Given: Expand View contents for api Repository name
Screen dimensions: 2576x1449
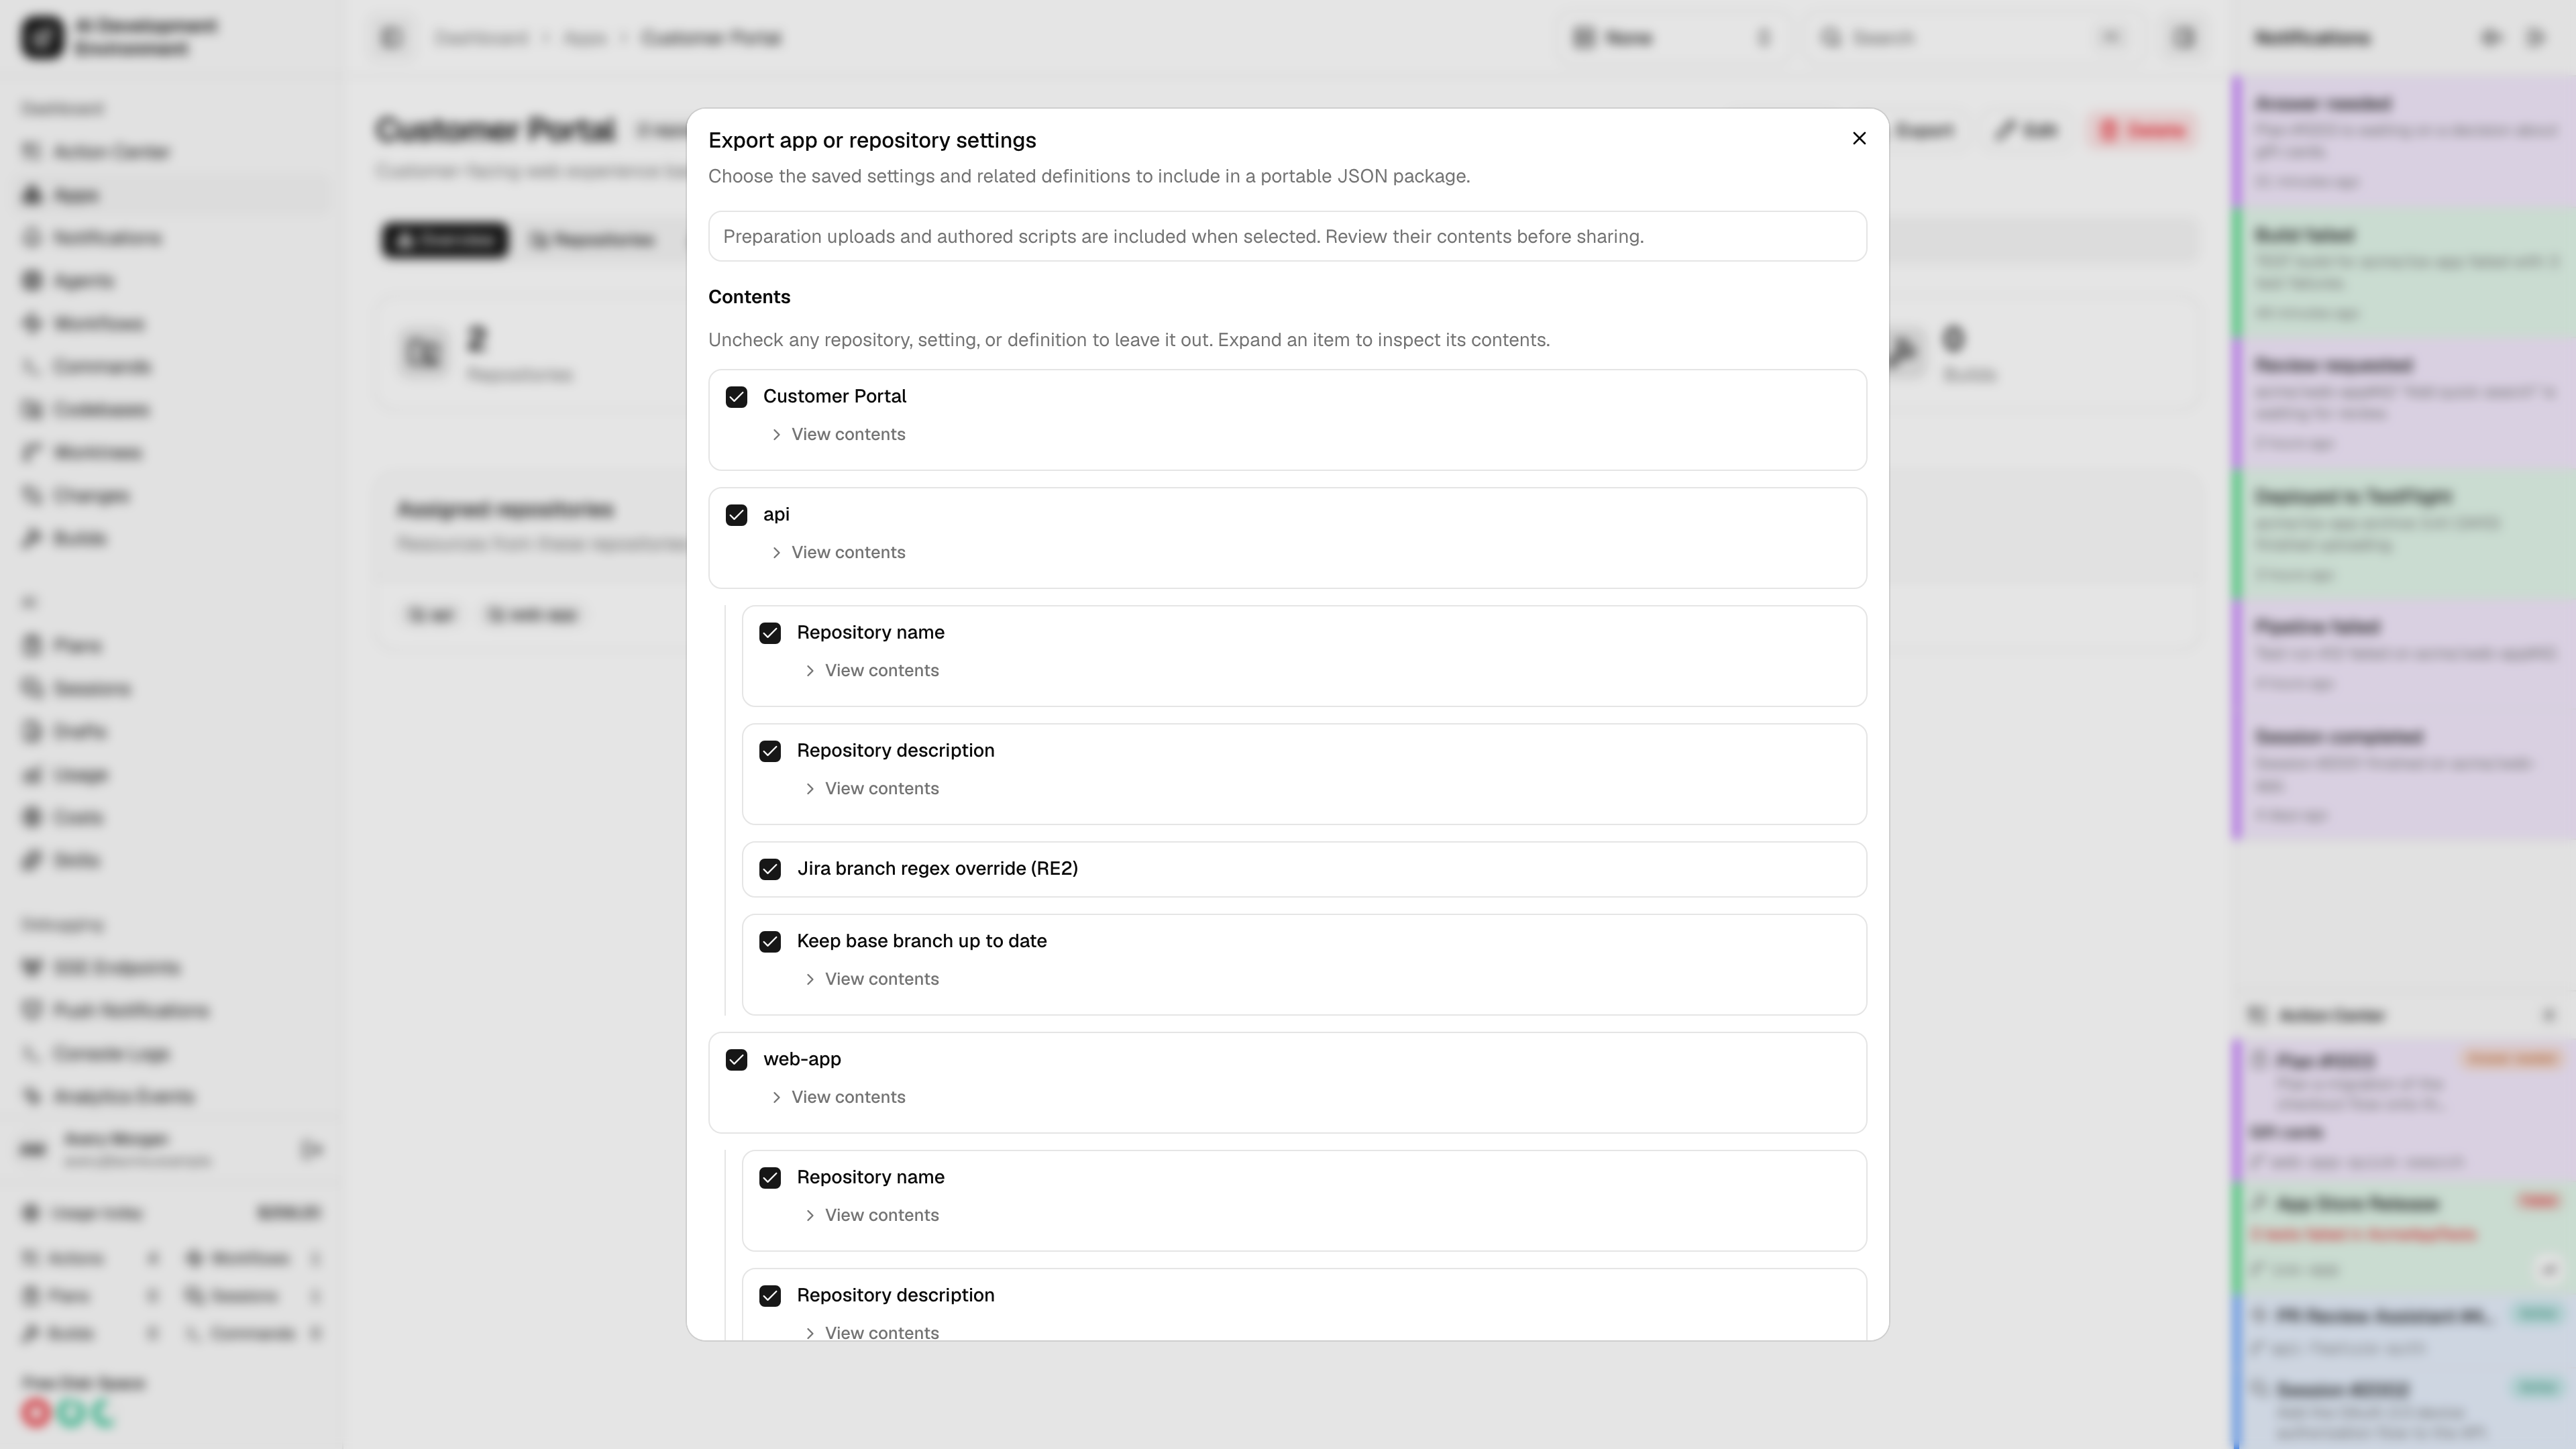Looking at the screenshot, I should click(x=872, y=670).
